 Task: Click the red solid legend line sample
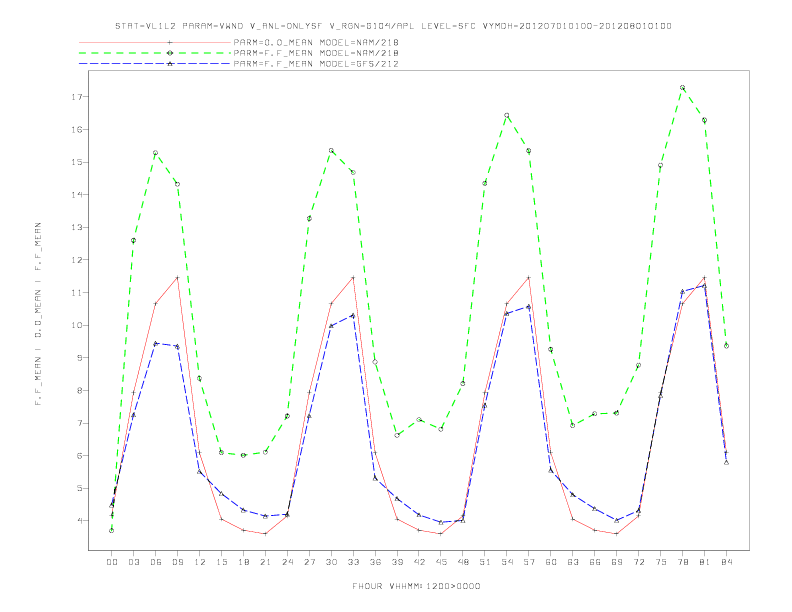point(155,42)
